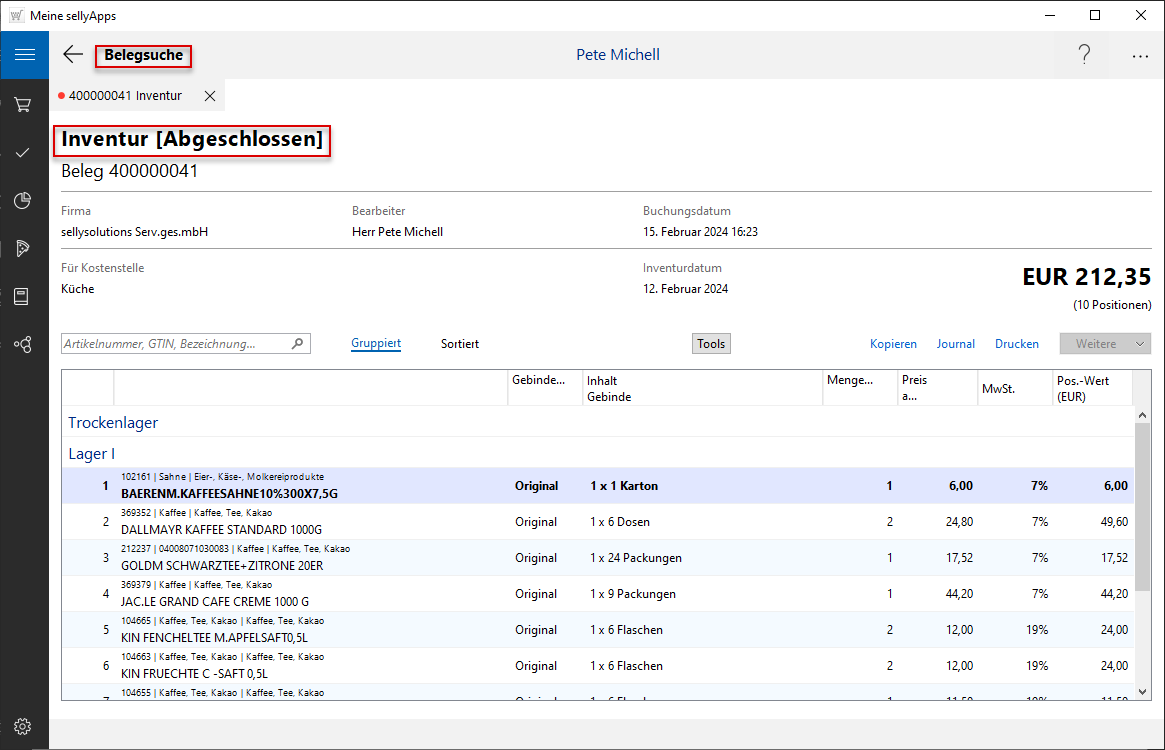Click the checkmark sidebar icon
Viewport: 1165px width, 750px height.
(24, 152)
